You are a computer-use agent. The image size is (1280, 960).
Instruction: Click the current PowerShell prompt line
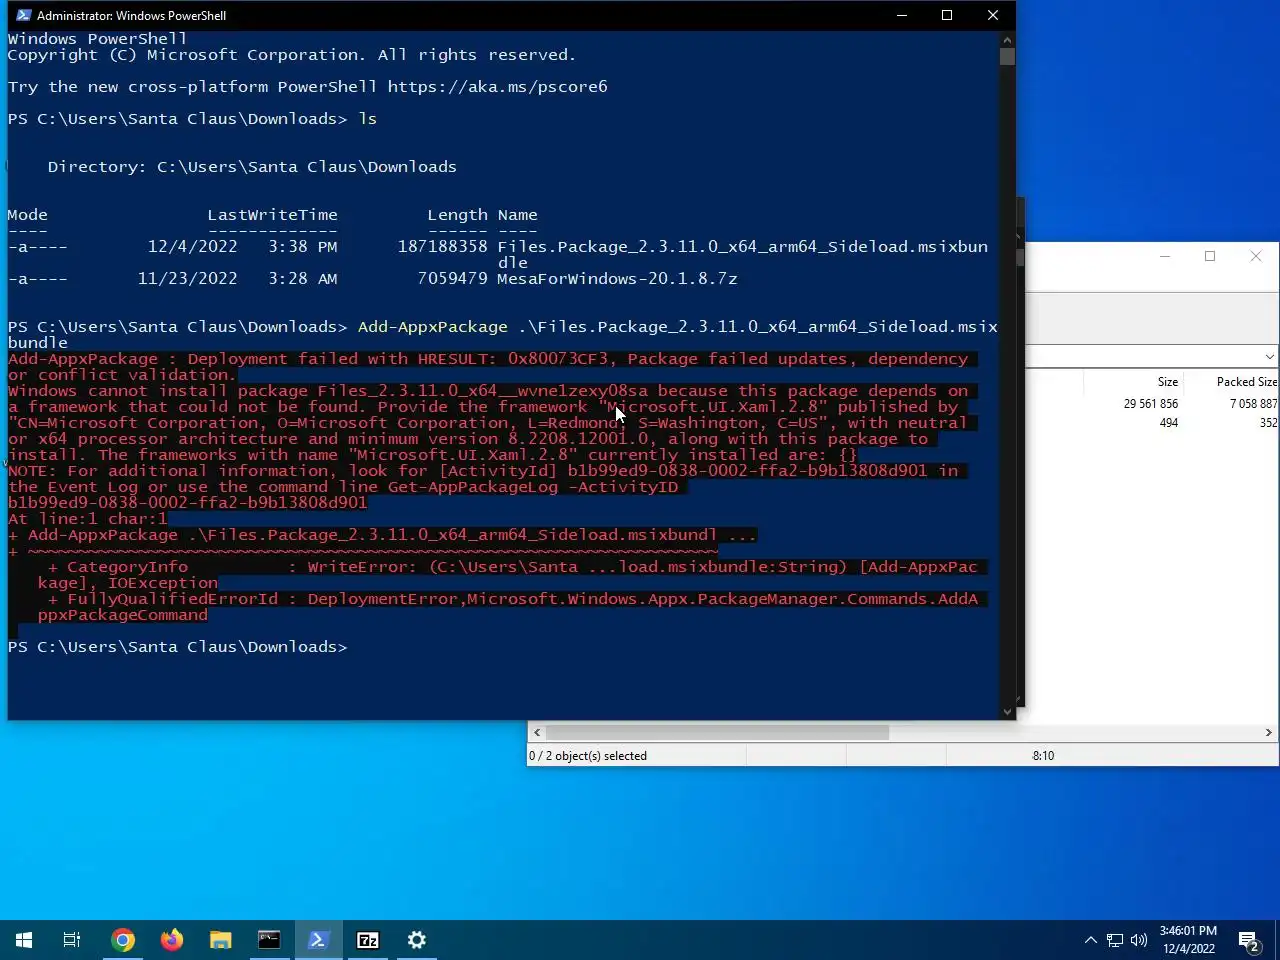coord(178,647)
